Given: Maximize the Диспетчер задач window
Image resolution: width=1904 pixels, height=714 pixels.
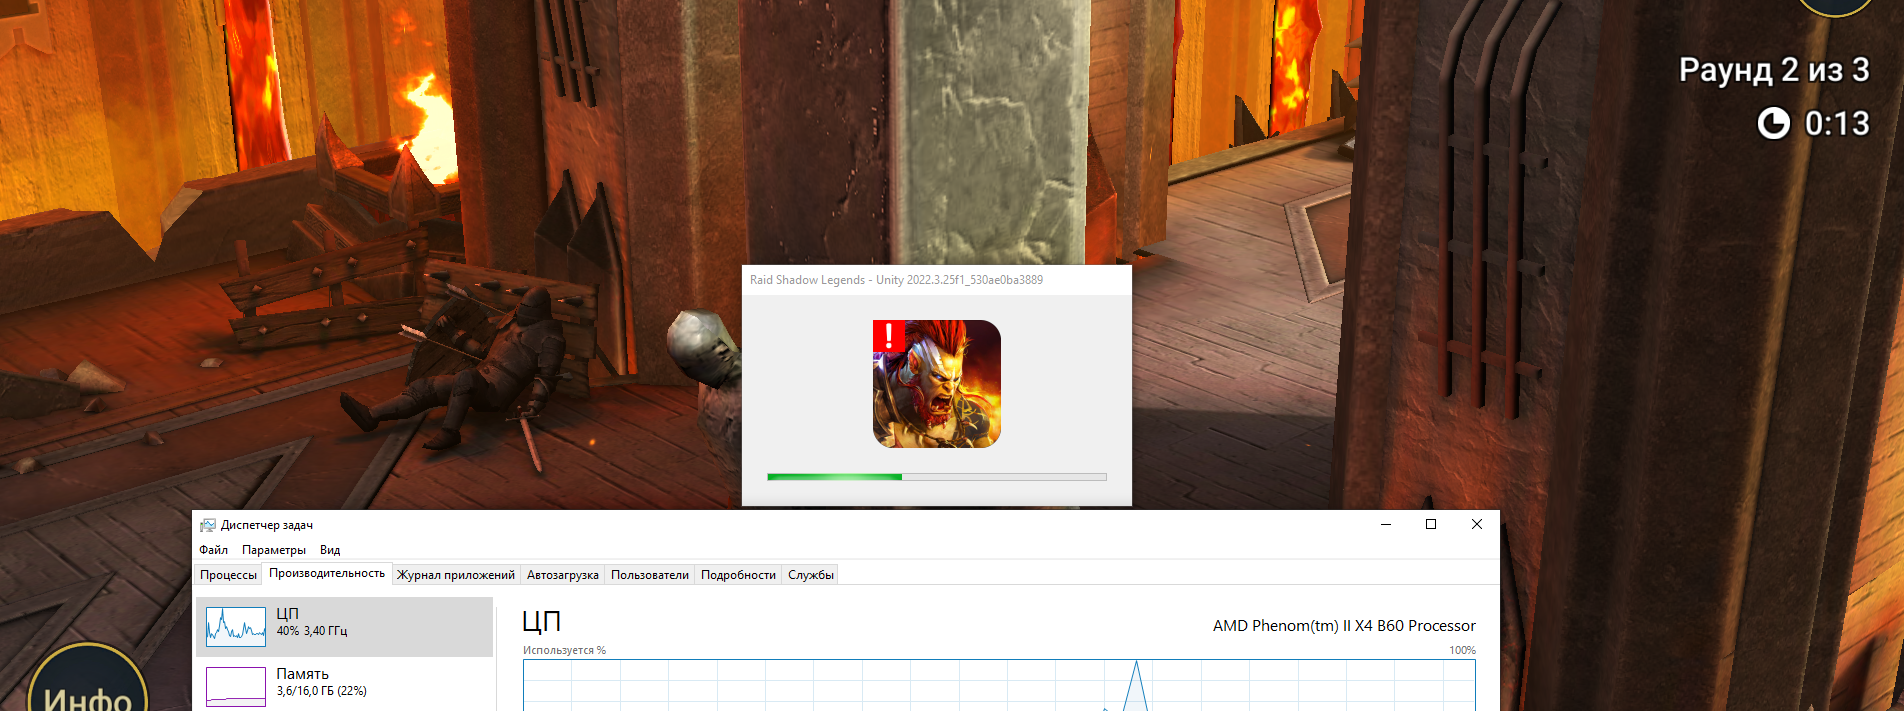Looking at the screenshot, I should click(1431, 524).
